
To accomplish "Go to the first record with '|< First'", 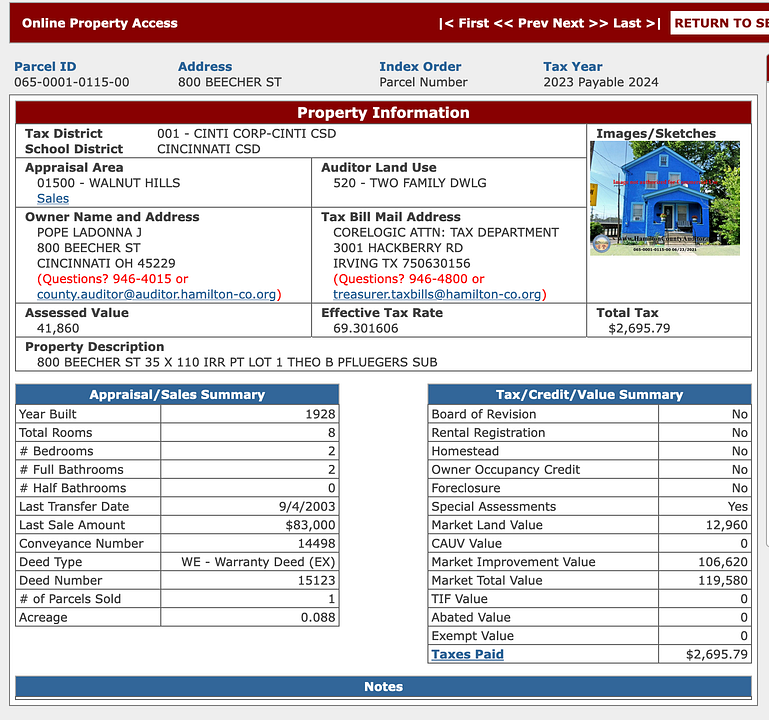I will 464,23.
